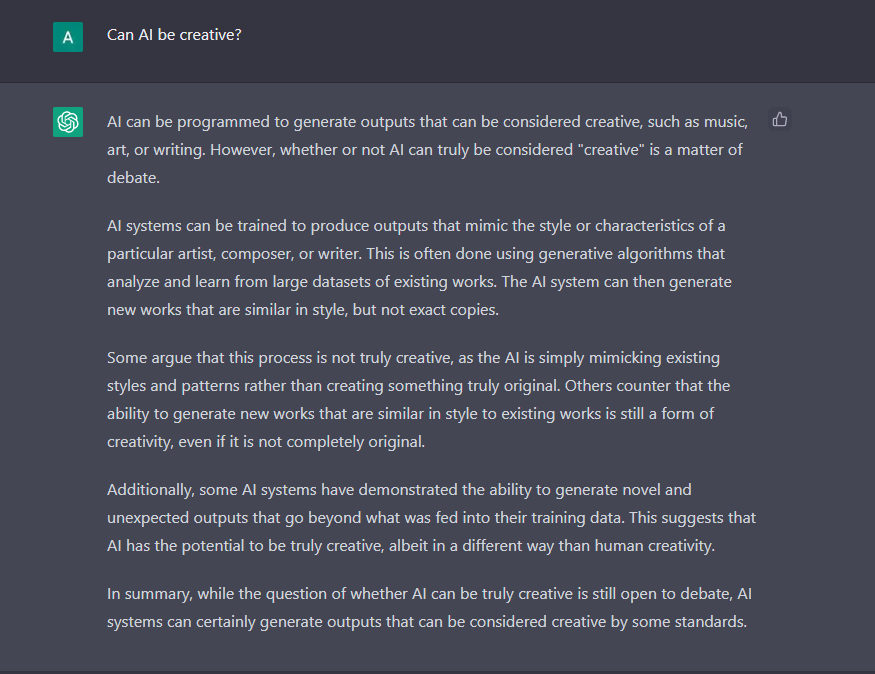Click the paragraph starting "In summary, while"
The image size is (875, 674).
pos(430,608)
